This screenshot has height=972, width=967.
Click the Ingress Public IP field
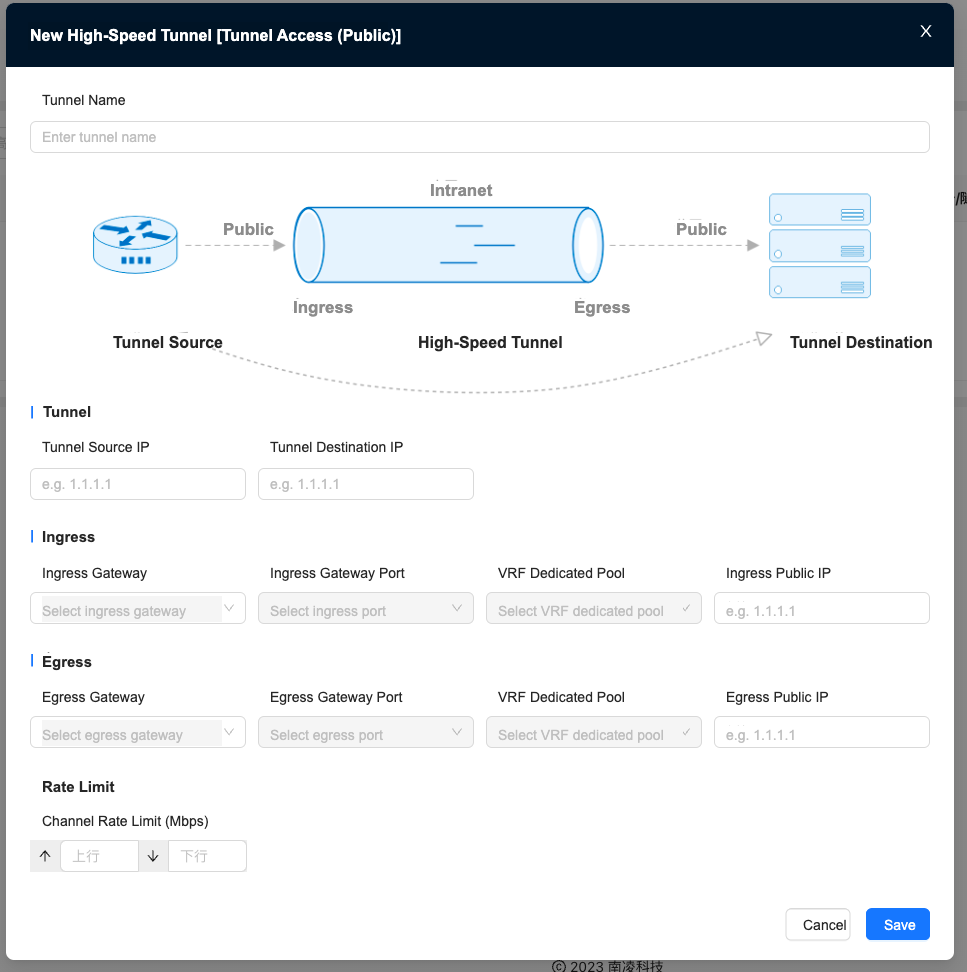[822, 608]
